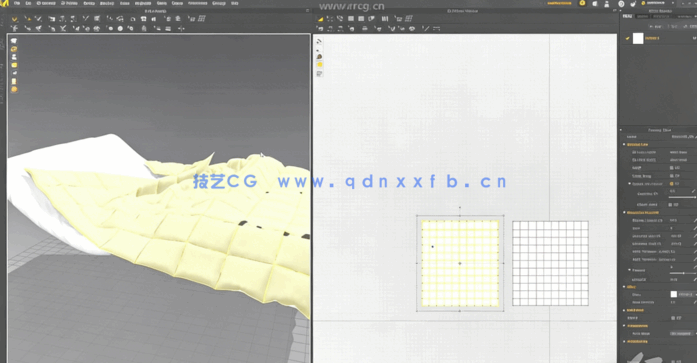
Task: Click the second yellow round icon in the 3D viewport sidebar
Action: (14, 49)
